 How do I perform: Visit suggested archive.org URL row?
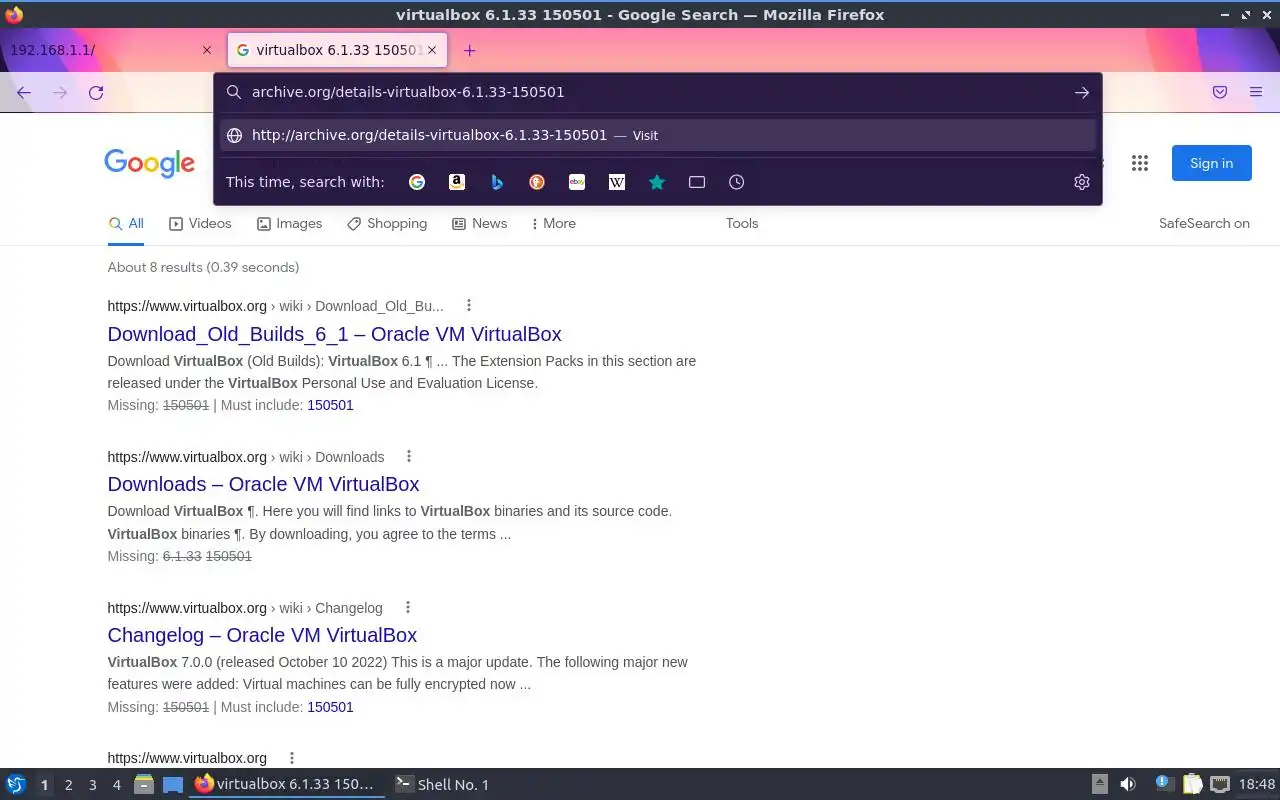pos(658,135)
